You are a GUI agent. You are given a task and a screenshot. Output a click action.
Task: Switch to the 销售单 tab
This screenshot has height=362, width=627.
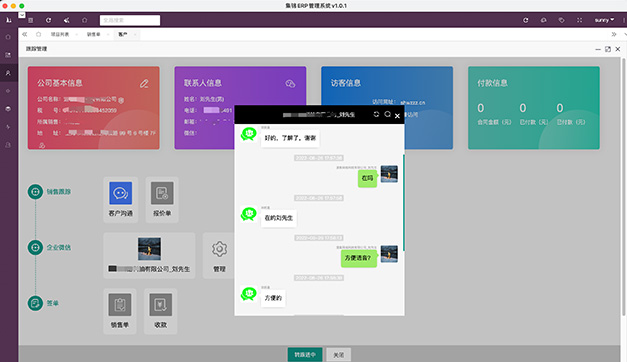[94, 34]
